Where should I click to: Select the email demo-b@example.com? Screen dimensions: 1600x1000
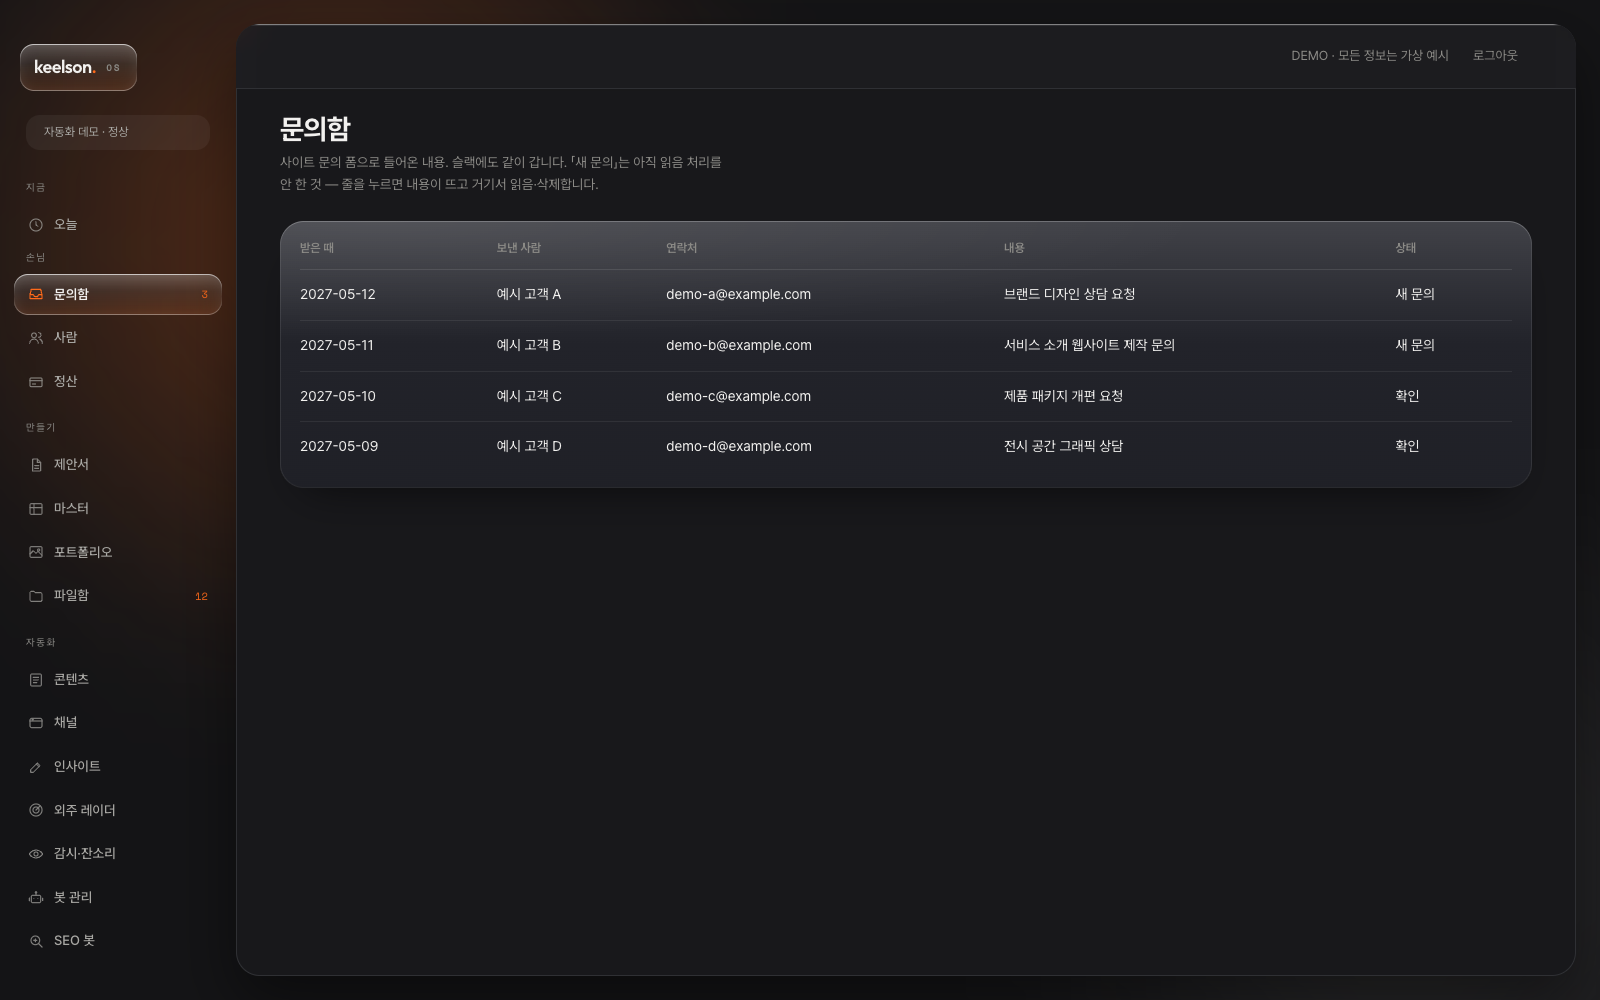point(739,346)
